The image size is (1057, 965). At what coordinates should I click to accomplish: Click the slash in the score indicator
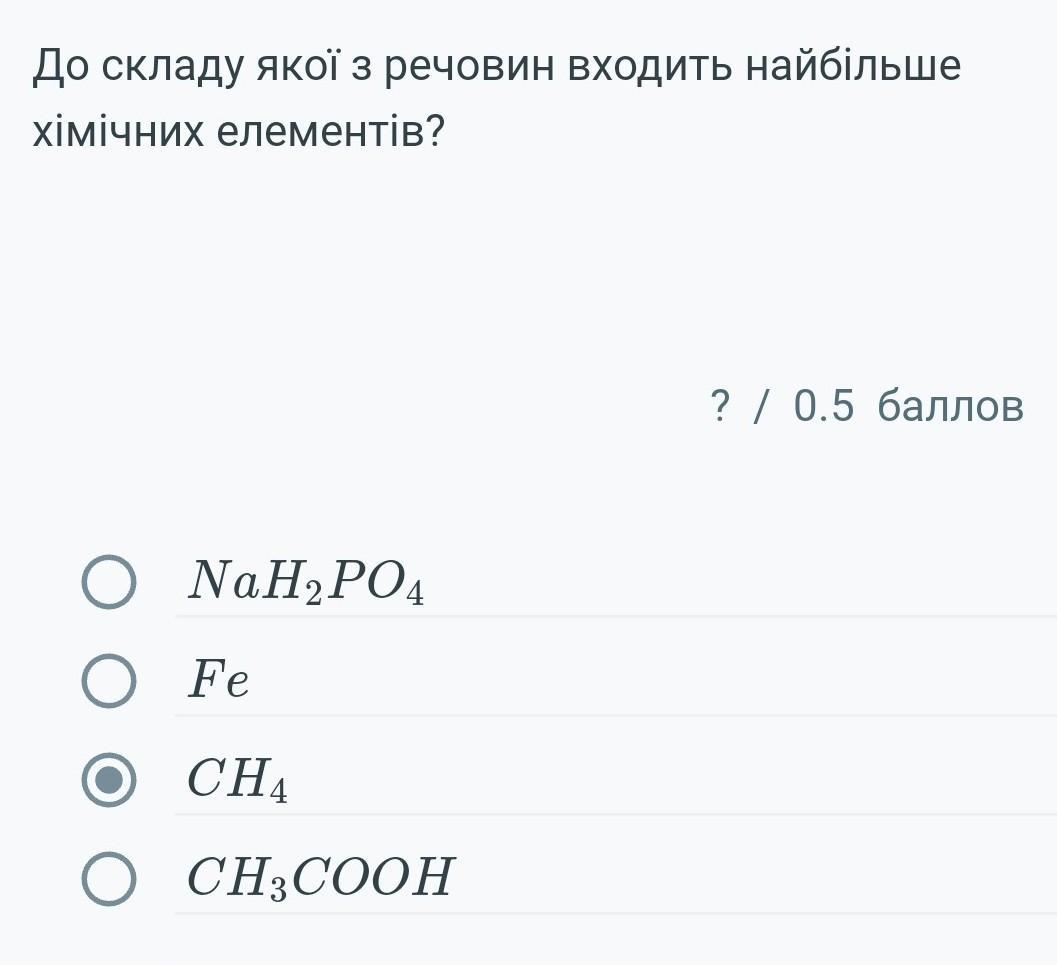(763, 407)
